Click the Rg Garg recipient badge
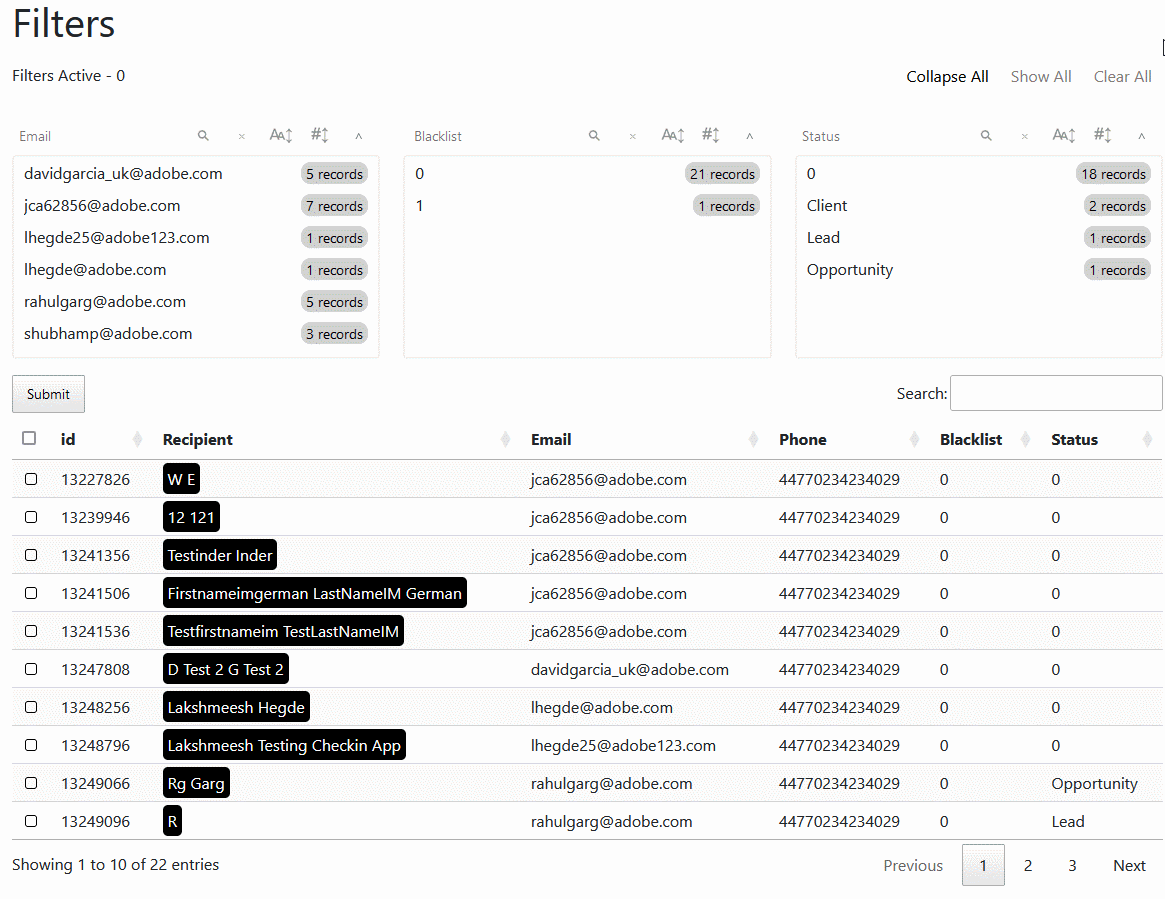Screen dimensions: 1165x899 pyautogui.click(x=196, y=783)
